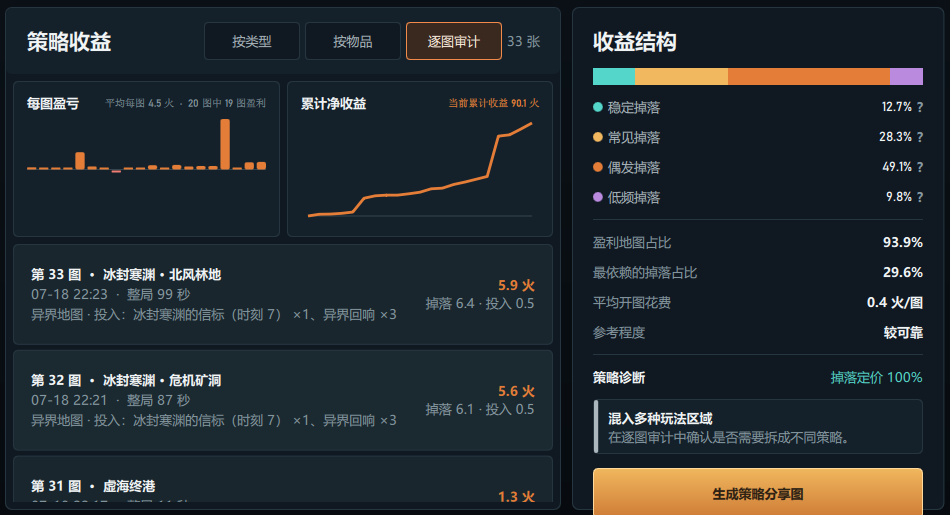
Task: Click the 1.3 火 profit value
Action: (x=516, y=497)
